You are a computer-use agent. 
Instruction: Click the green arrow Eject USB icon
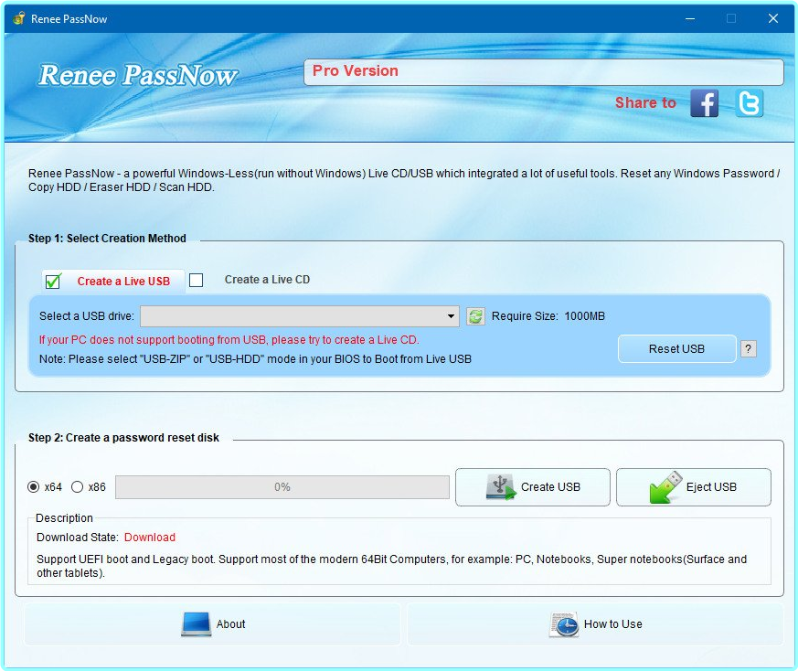(665, 487)
